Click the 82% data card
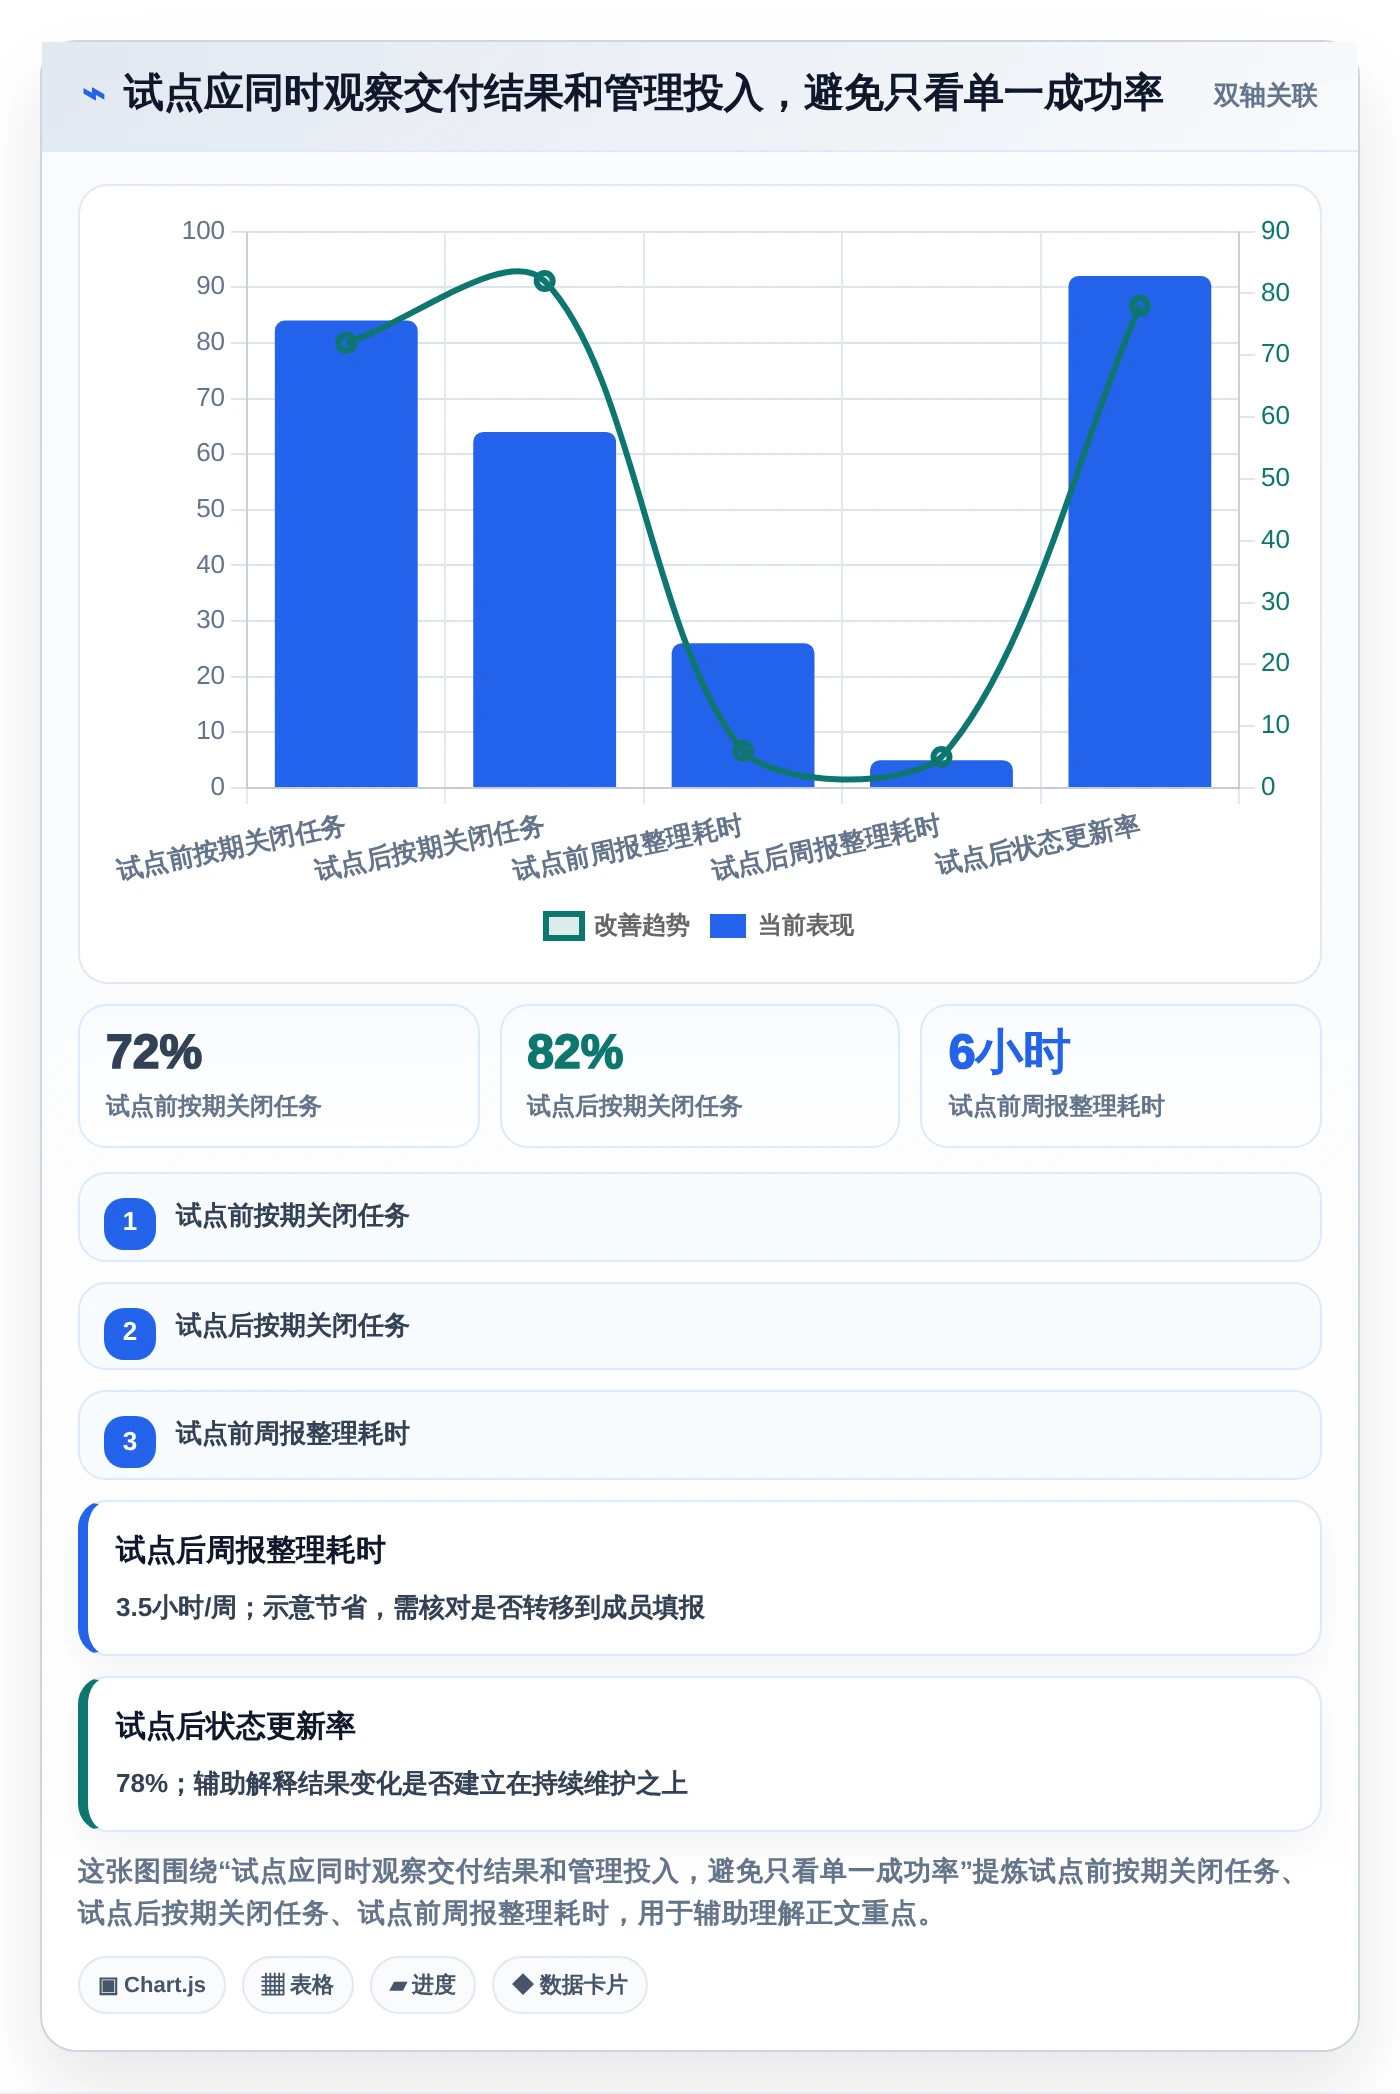The image size is (1400, 2094). (x=700, y=1076)
